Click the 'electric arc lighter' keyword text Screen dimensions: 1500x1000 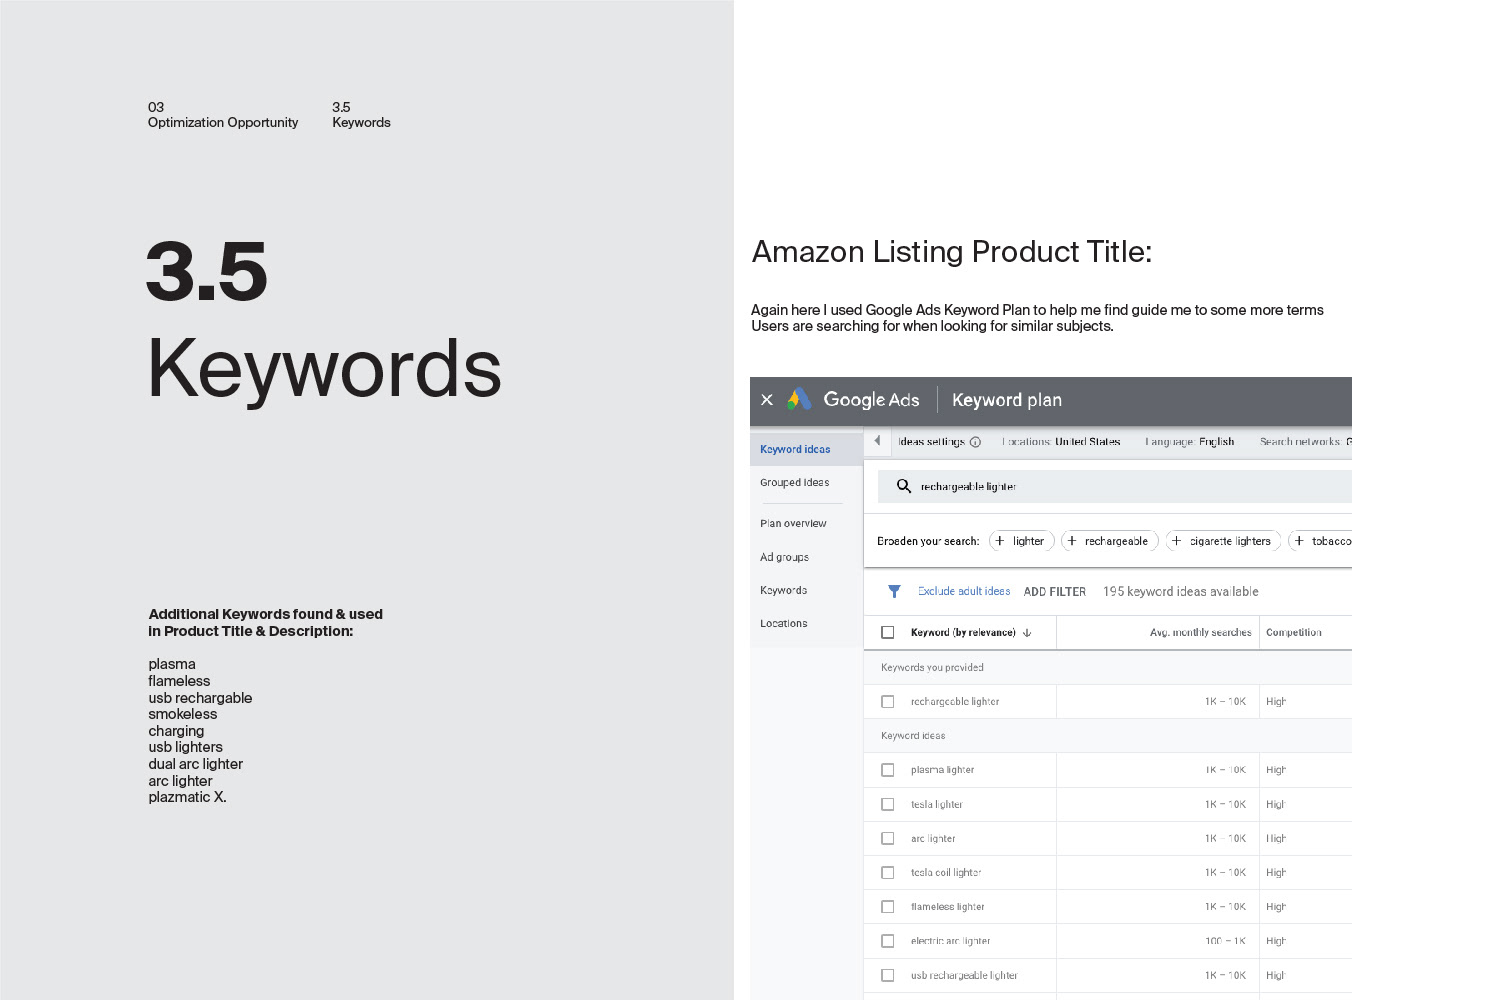point(950,941)
